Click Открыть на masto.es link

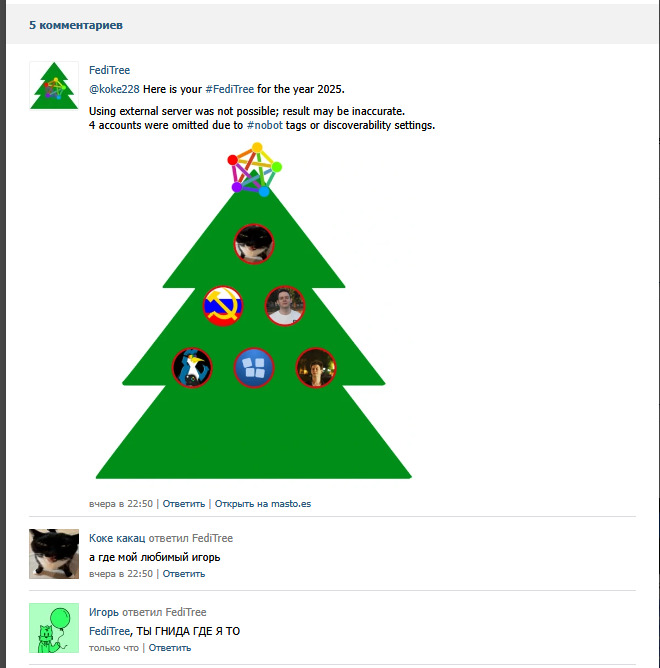(263, 504)
